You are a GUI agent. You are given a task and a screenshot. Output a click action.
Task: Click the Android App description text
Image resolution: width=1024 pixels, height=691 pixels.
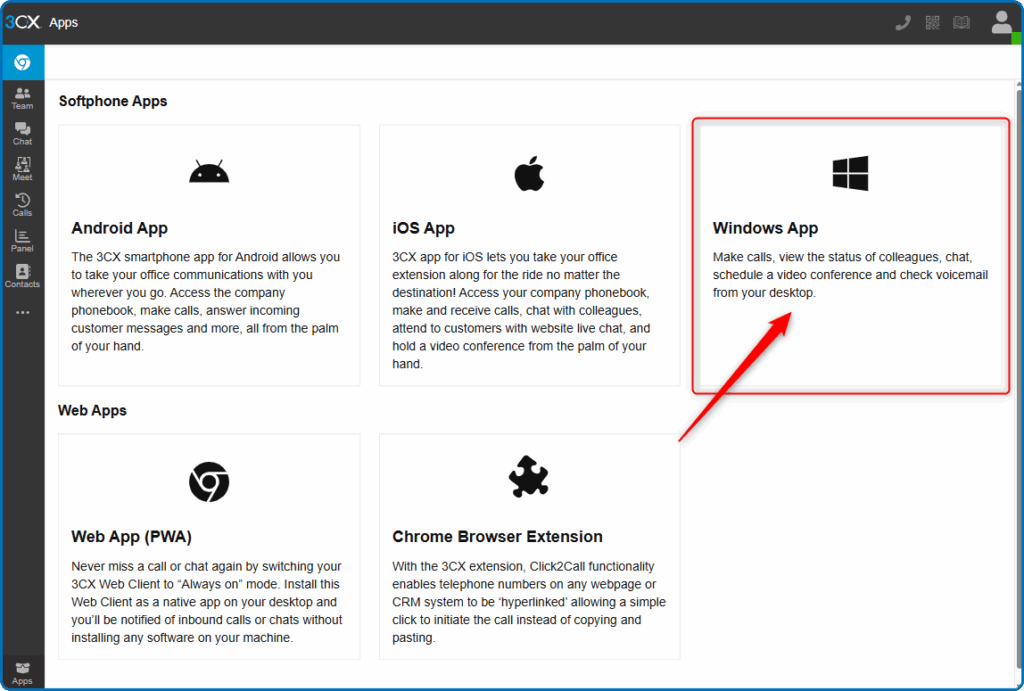206,302
